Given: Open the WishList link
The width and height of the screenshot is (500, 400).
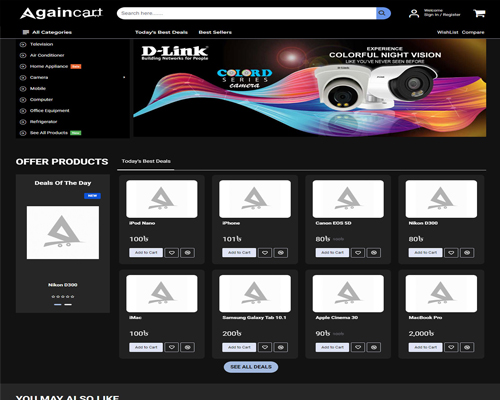Looking at the screenshot, I should [x=448, y=32].
